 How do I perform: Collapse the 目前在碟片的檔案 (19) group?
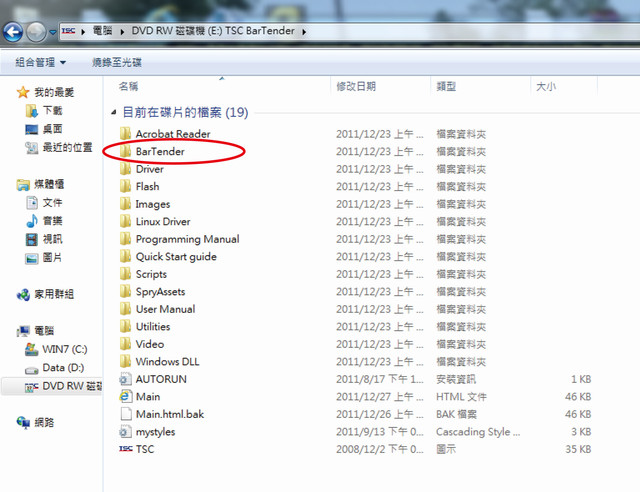pyautogui.click(x=113, y=112)
